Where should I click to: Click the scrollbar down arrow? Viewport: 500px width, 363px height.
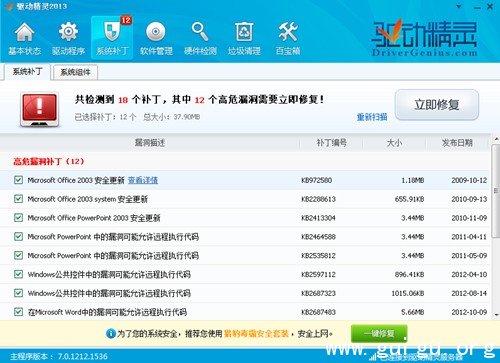point(496,314)
